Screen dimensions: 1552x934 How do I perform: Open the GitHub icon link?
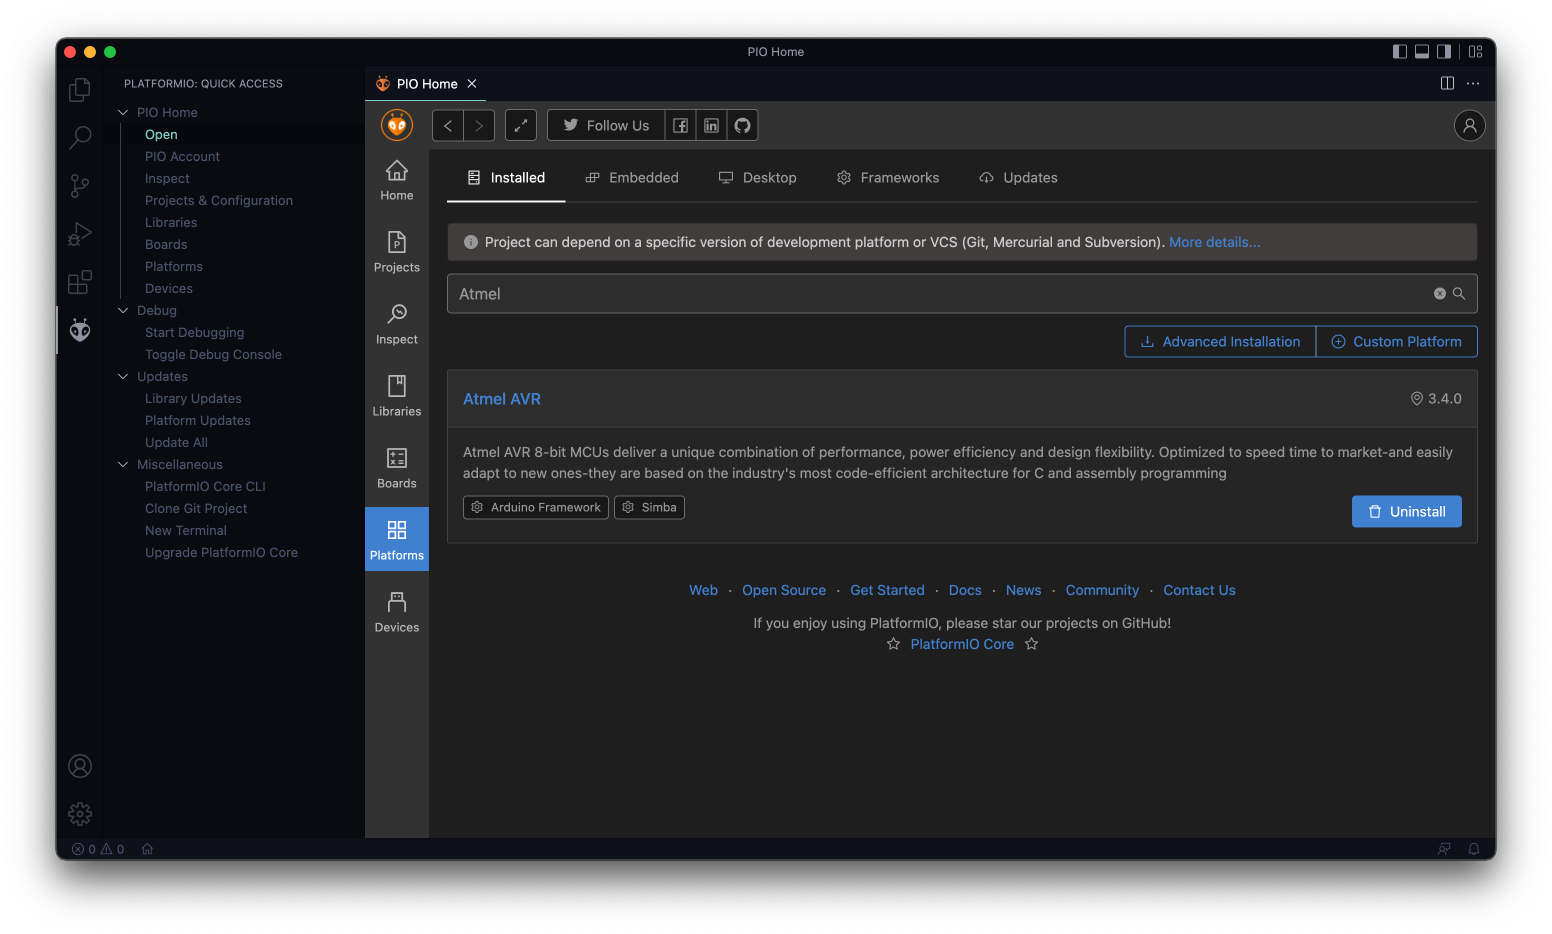tap(742, 125)
